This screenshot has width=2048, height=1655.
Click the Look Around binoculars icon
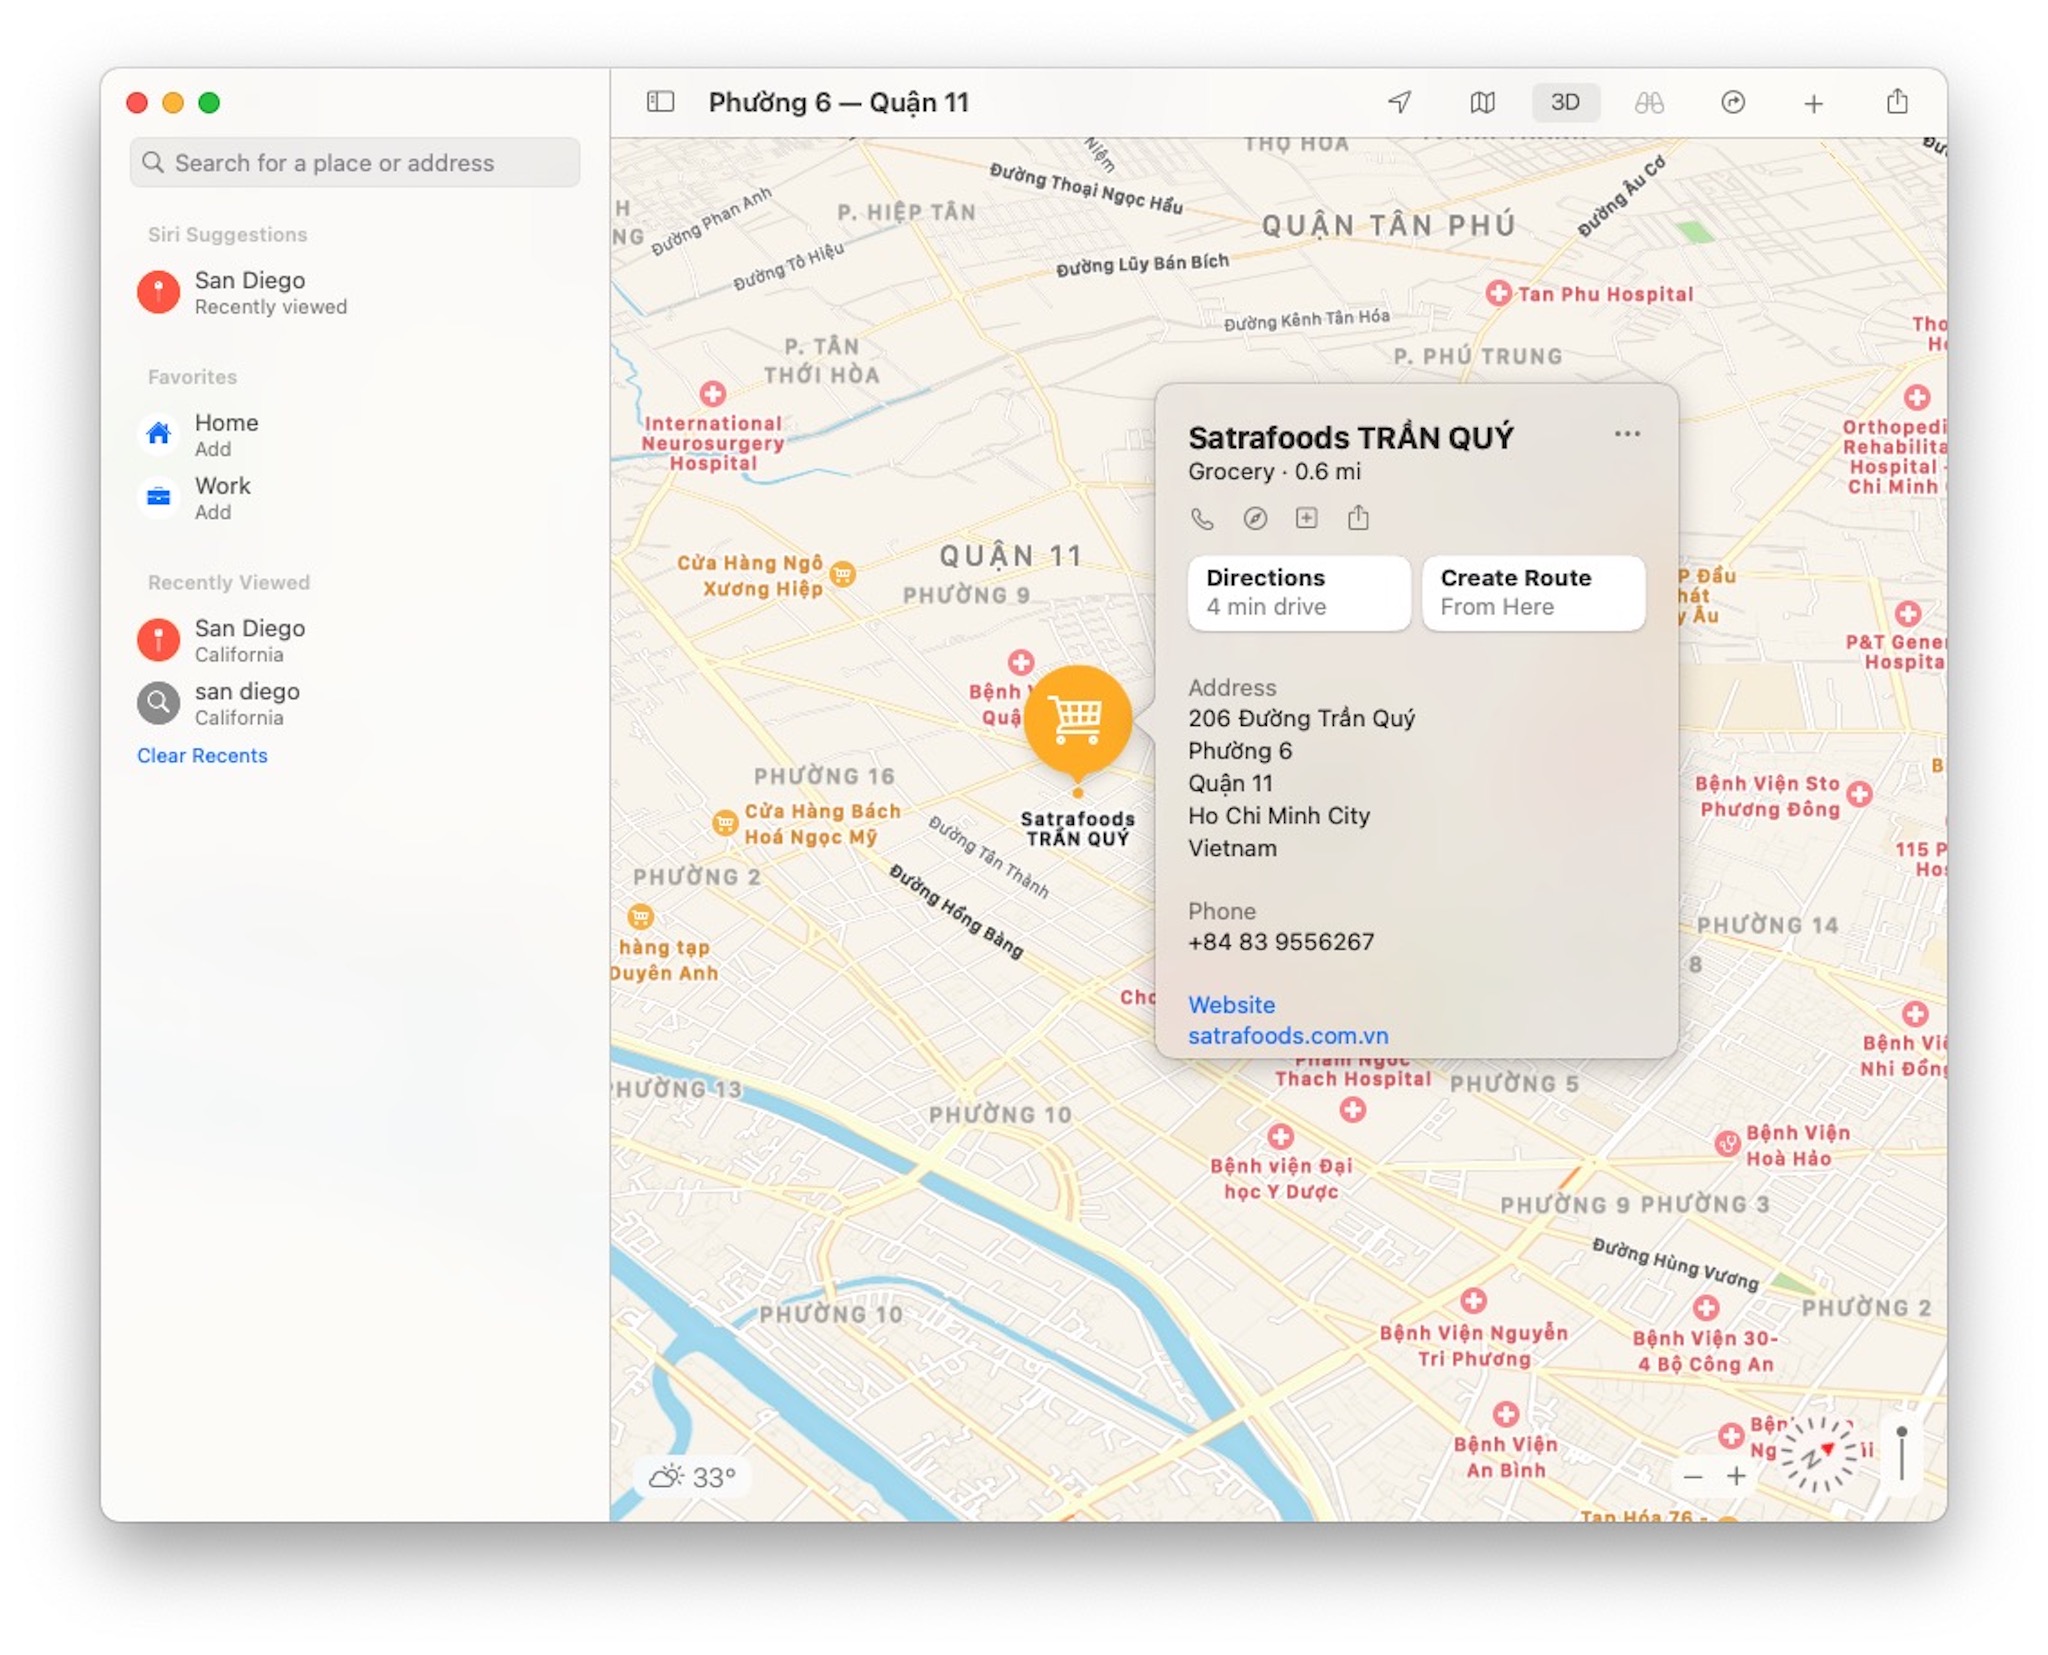point(1649,102)
